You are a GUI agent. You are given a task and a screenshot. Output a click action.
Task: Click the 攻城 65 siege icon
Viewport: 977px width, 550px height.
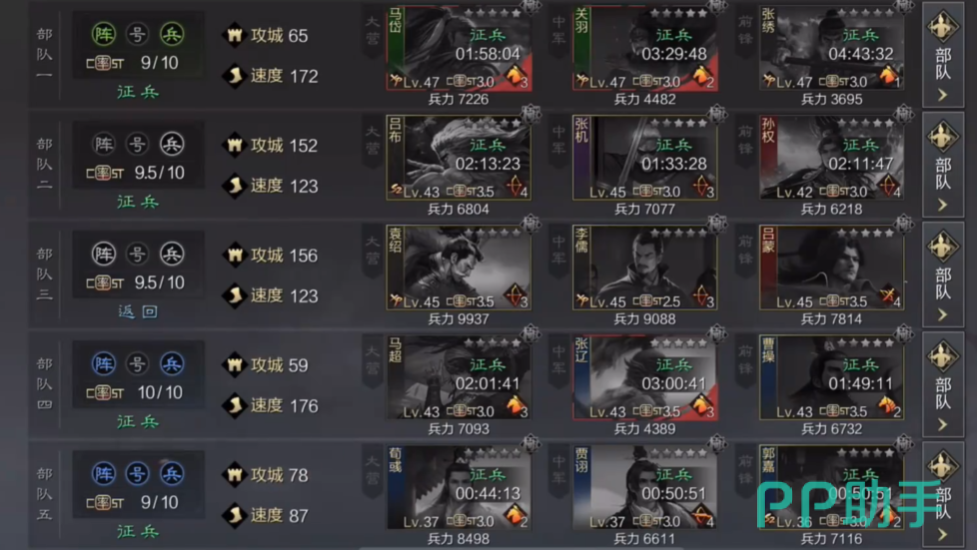(234, 36)
